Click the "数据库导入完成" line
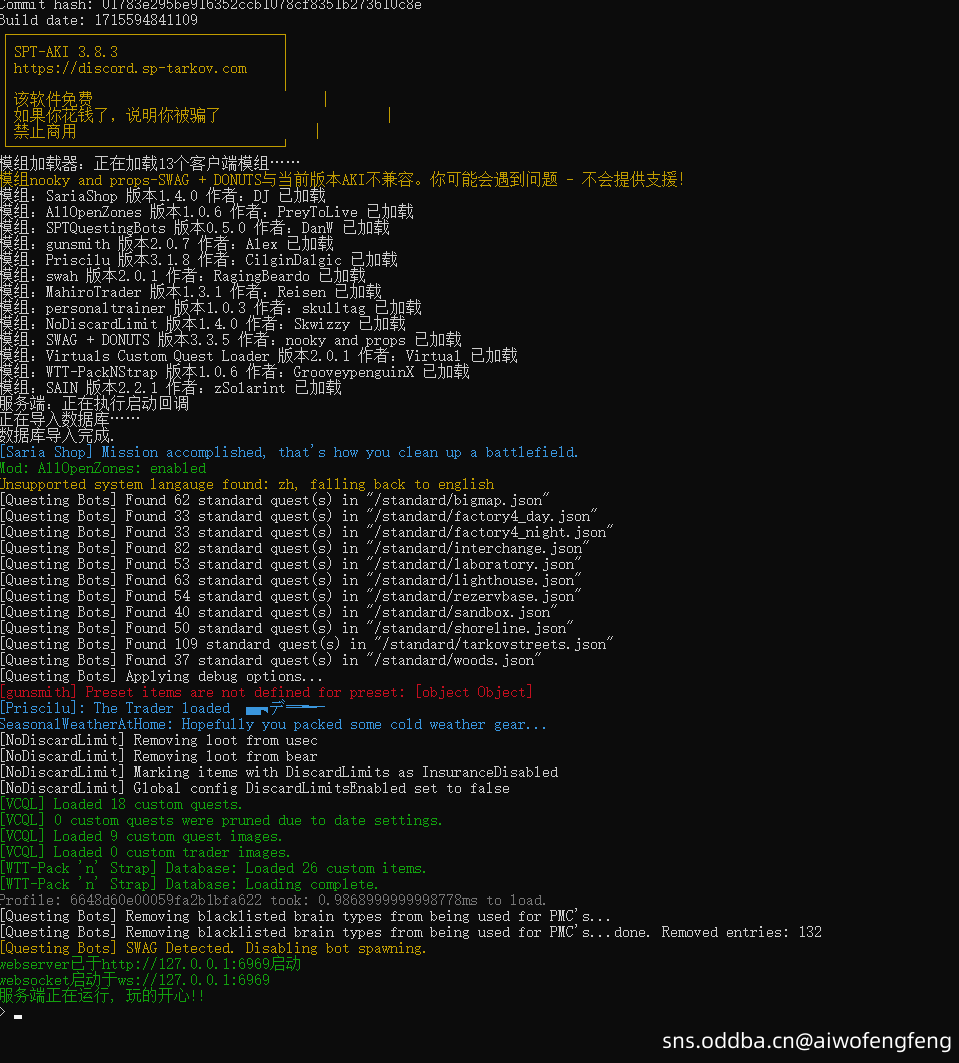959x1063 pixels. point(58,436)
